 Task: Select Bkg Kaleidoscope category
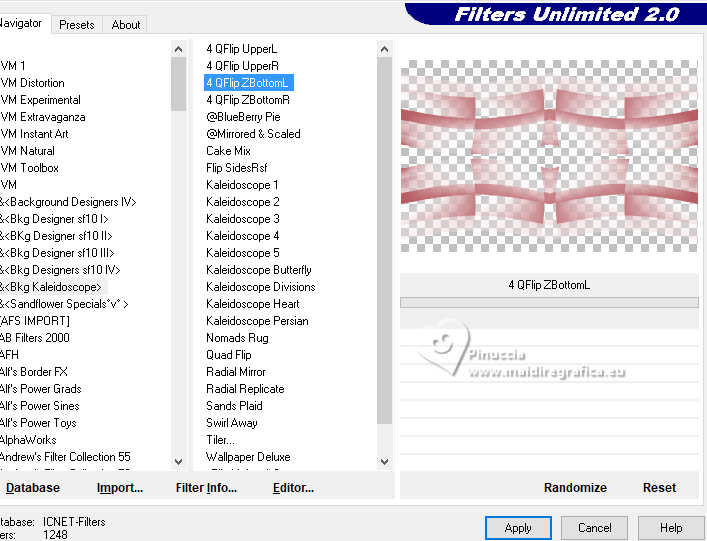[51, 287]
